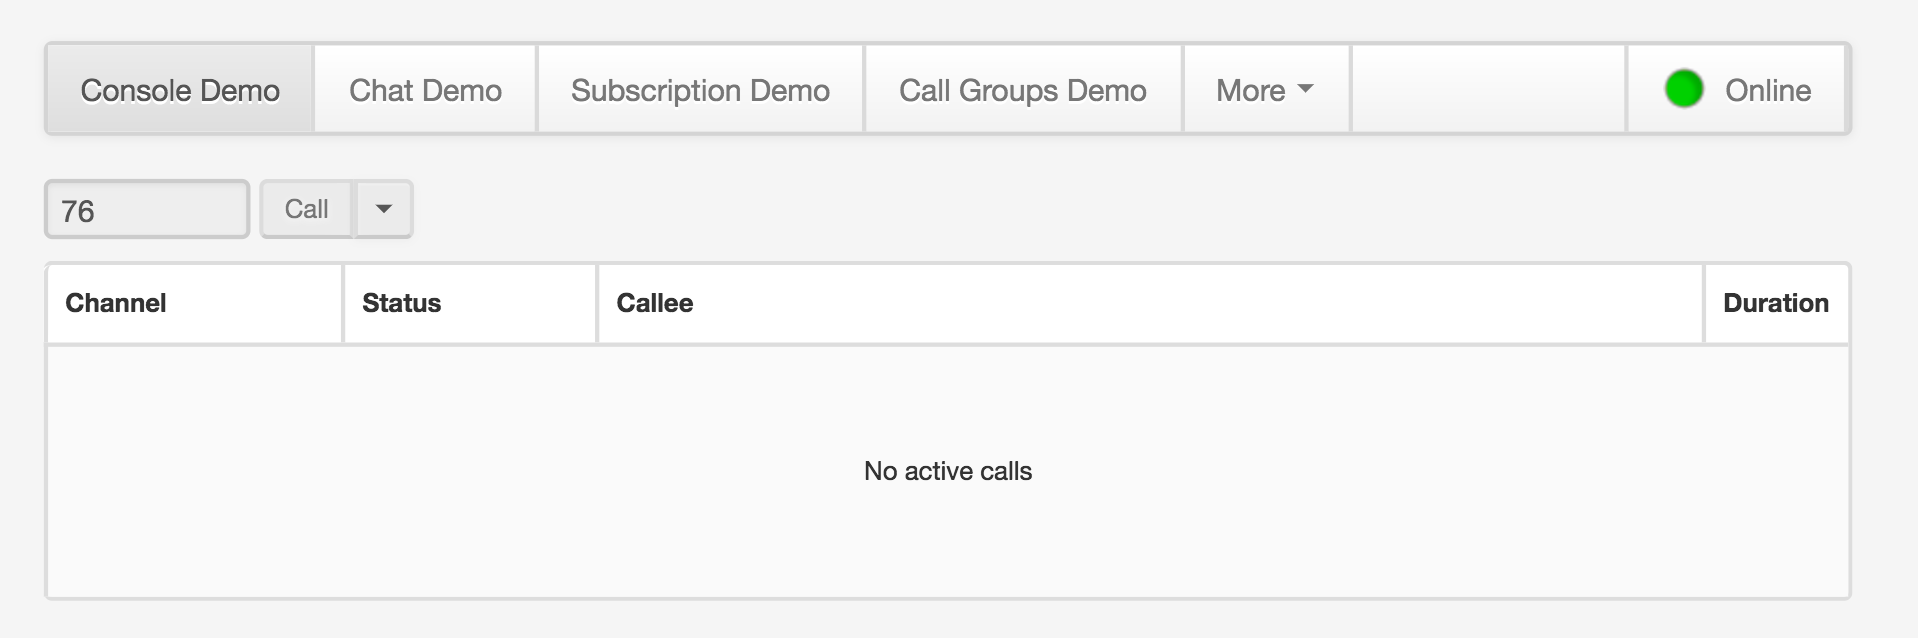Expand the Call button dropdown arrow
This screenshot has width=1918, height=638.
pyautogui.click(x=383, y=209)
